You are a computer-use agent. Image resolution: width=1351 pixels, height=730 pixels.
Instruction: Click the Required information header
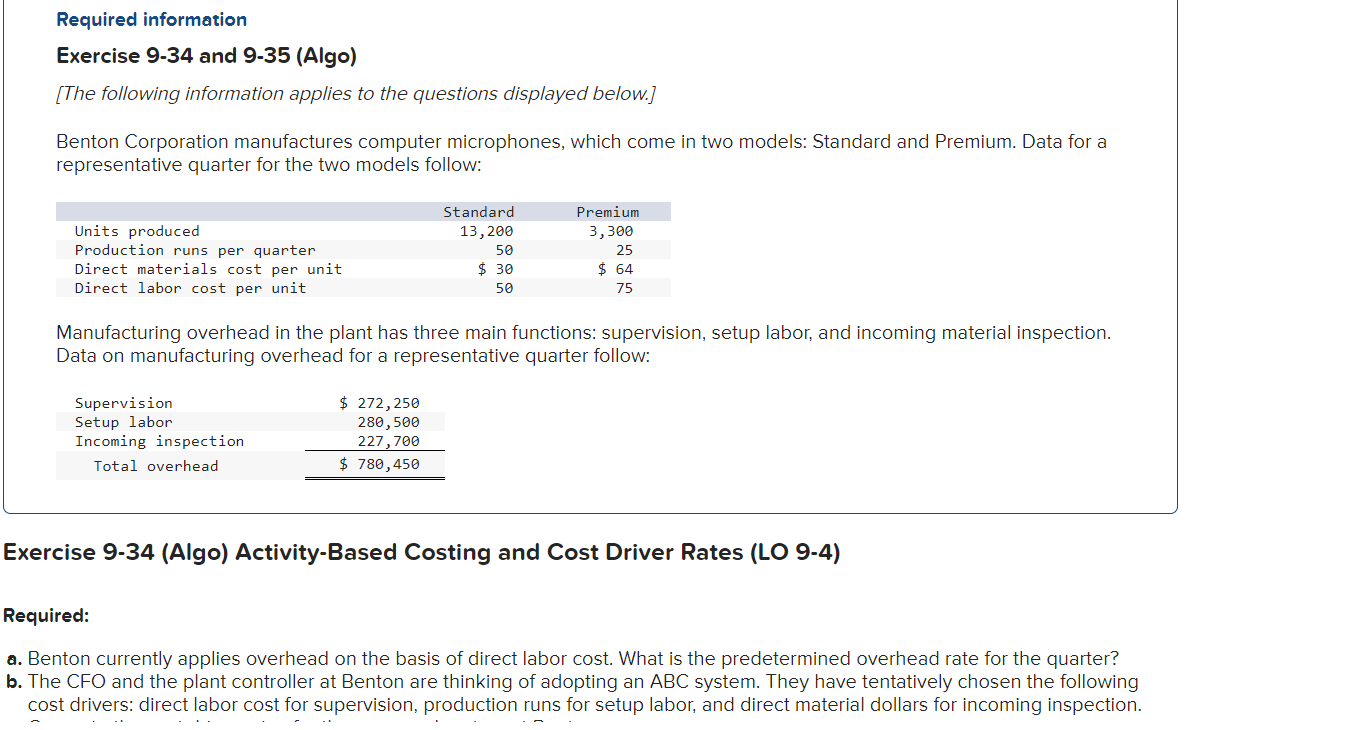pyautogui.click(x=151, y=19)
